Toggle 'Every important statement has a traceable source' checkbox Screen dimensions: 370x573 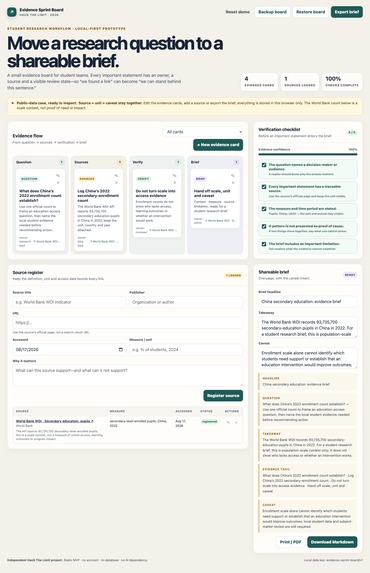coord(264,187)
